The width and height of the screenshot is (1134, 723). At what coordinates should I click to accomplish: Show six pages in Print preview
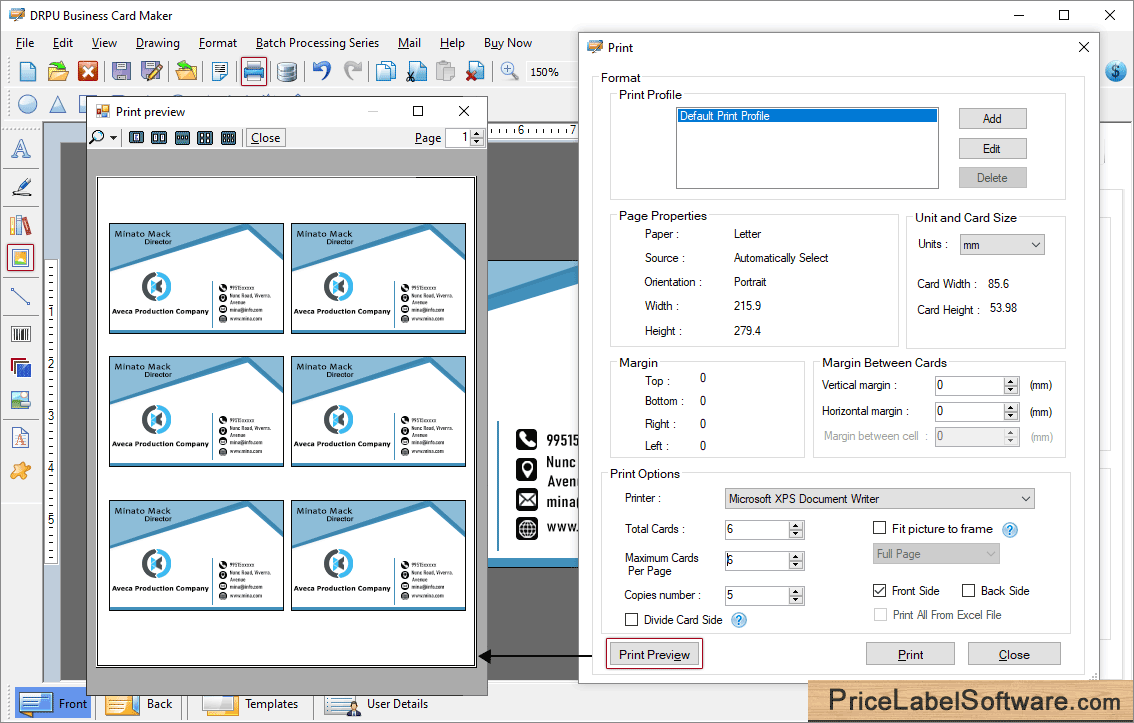(x=229, y=137)
